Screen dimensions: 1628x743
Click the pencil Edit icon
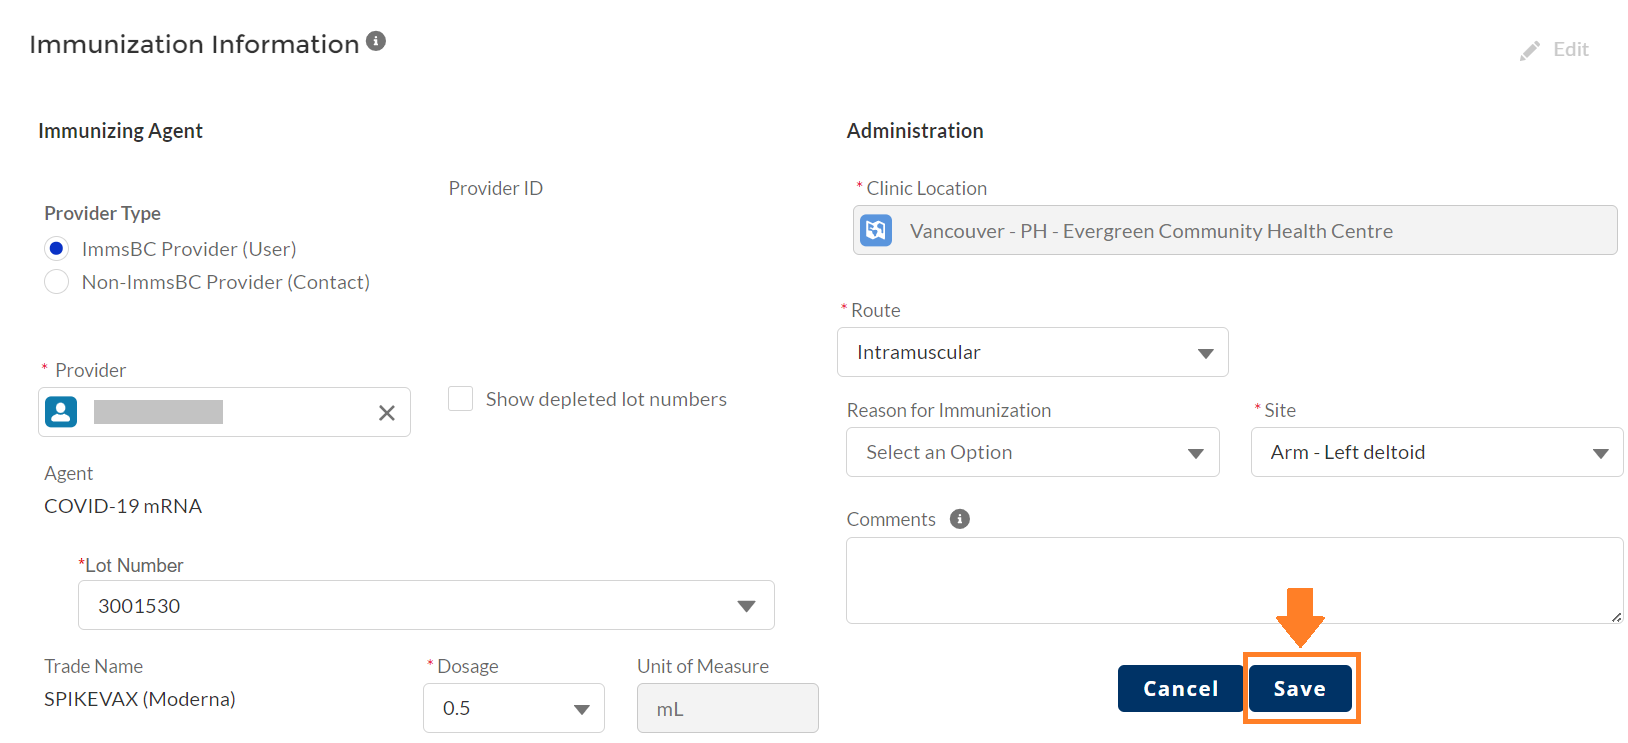coord(1530,51)
